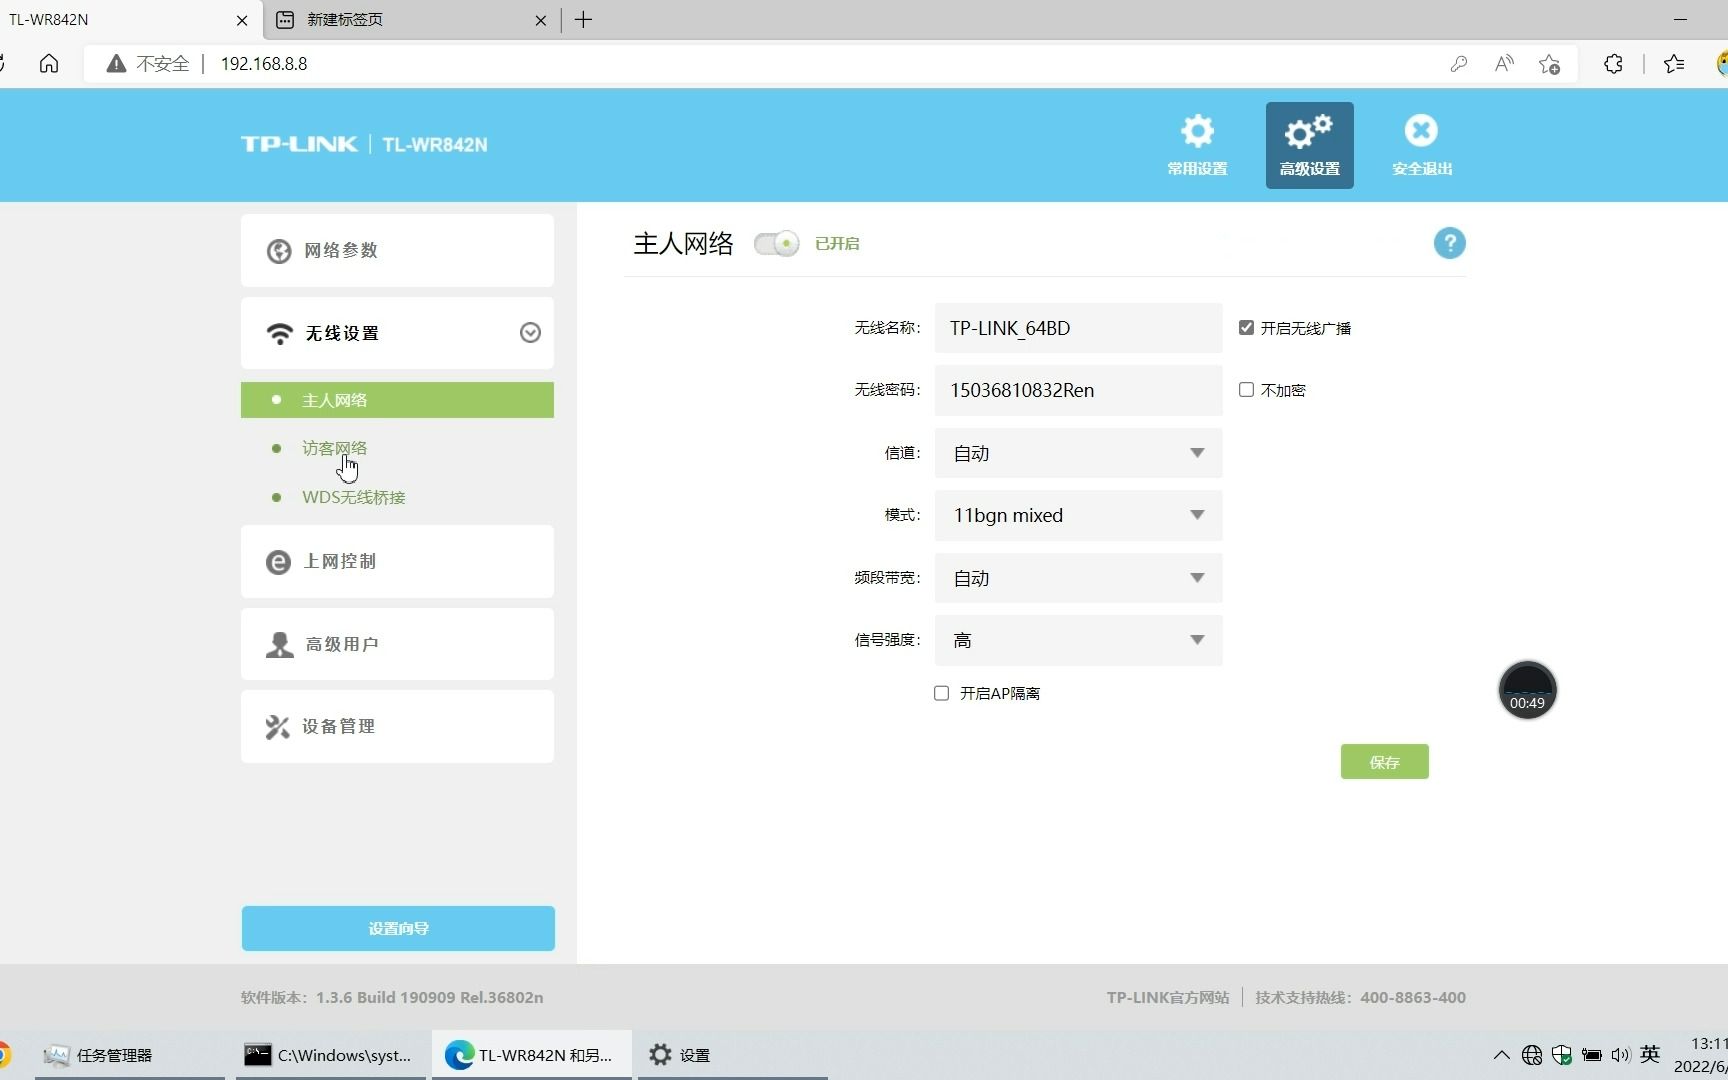The image size is (1728, 1080).
Task: Enable 开启AP隔离 checkbox
Action: pos(941,693)
